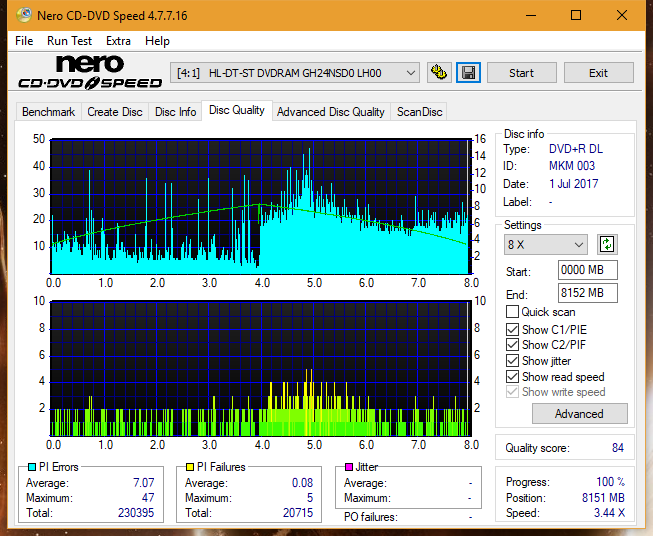Click the refresh speed settings icon

pyautogui.click(x=607, y=244)
